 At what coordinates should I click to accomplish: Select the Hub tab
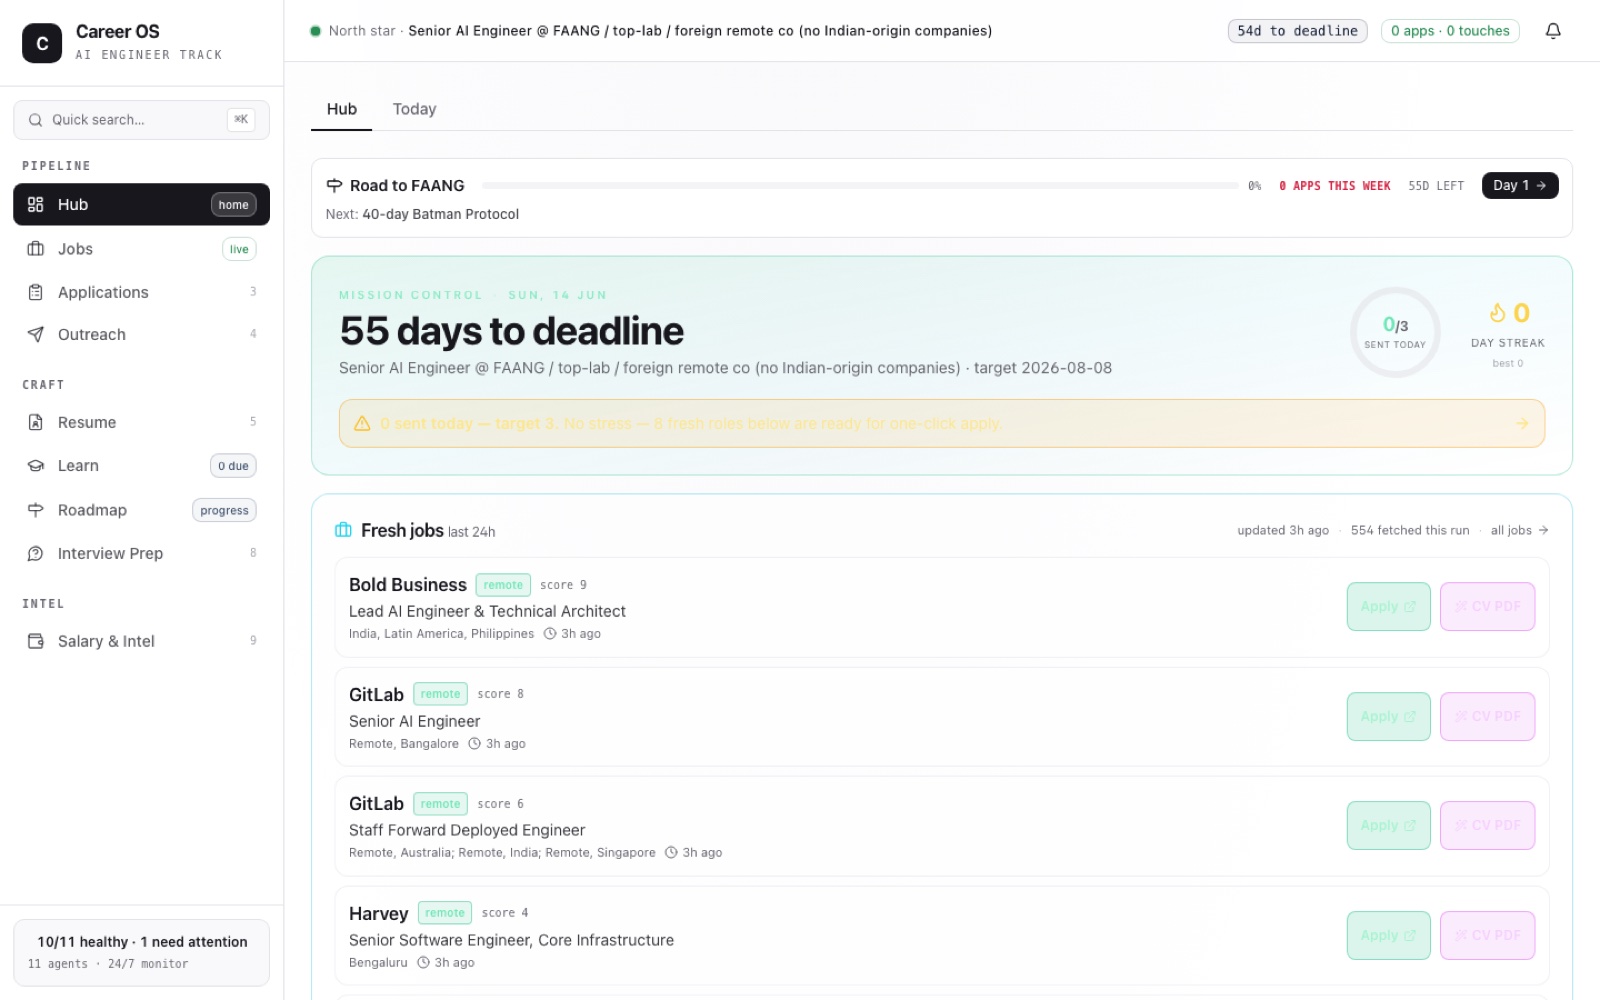coord(341,109)
